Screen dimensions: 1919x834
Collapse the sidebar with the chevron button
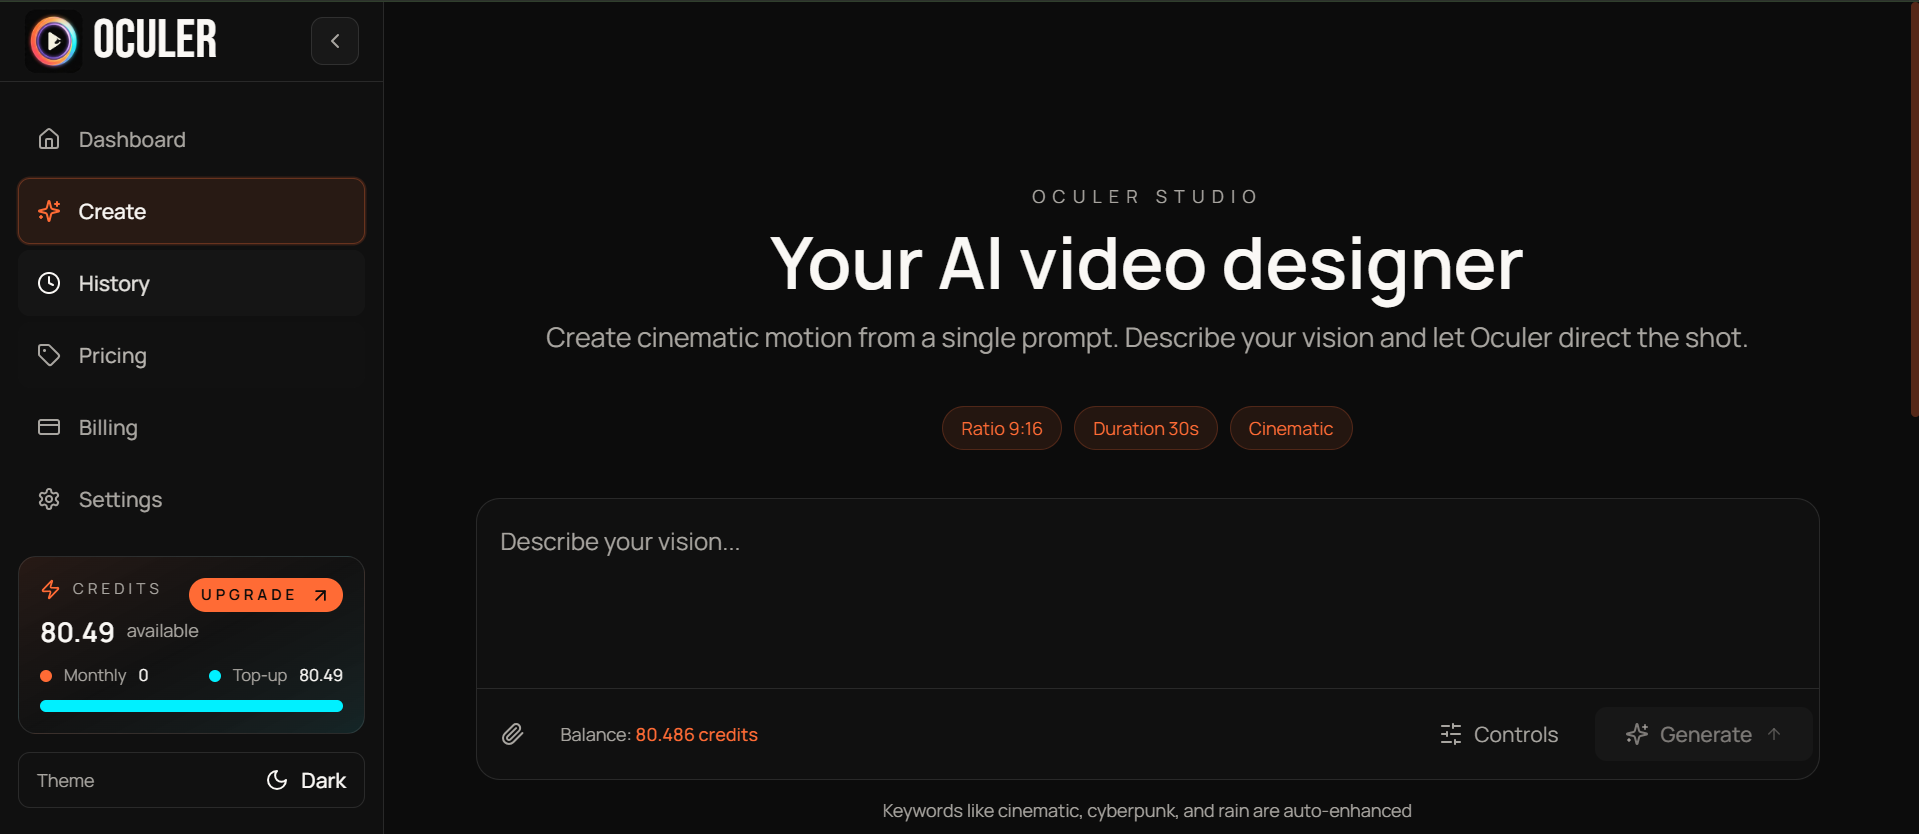(335, 41)
